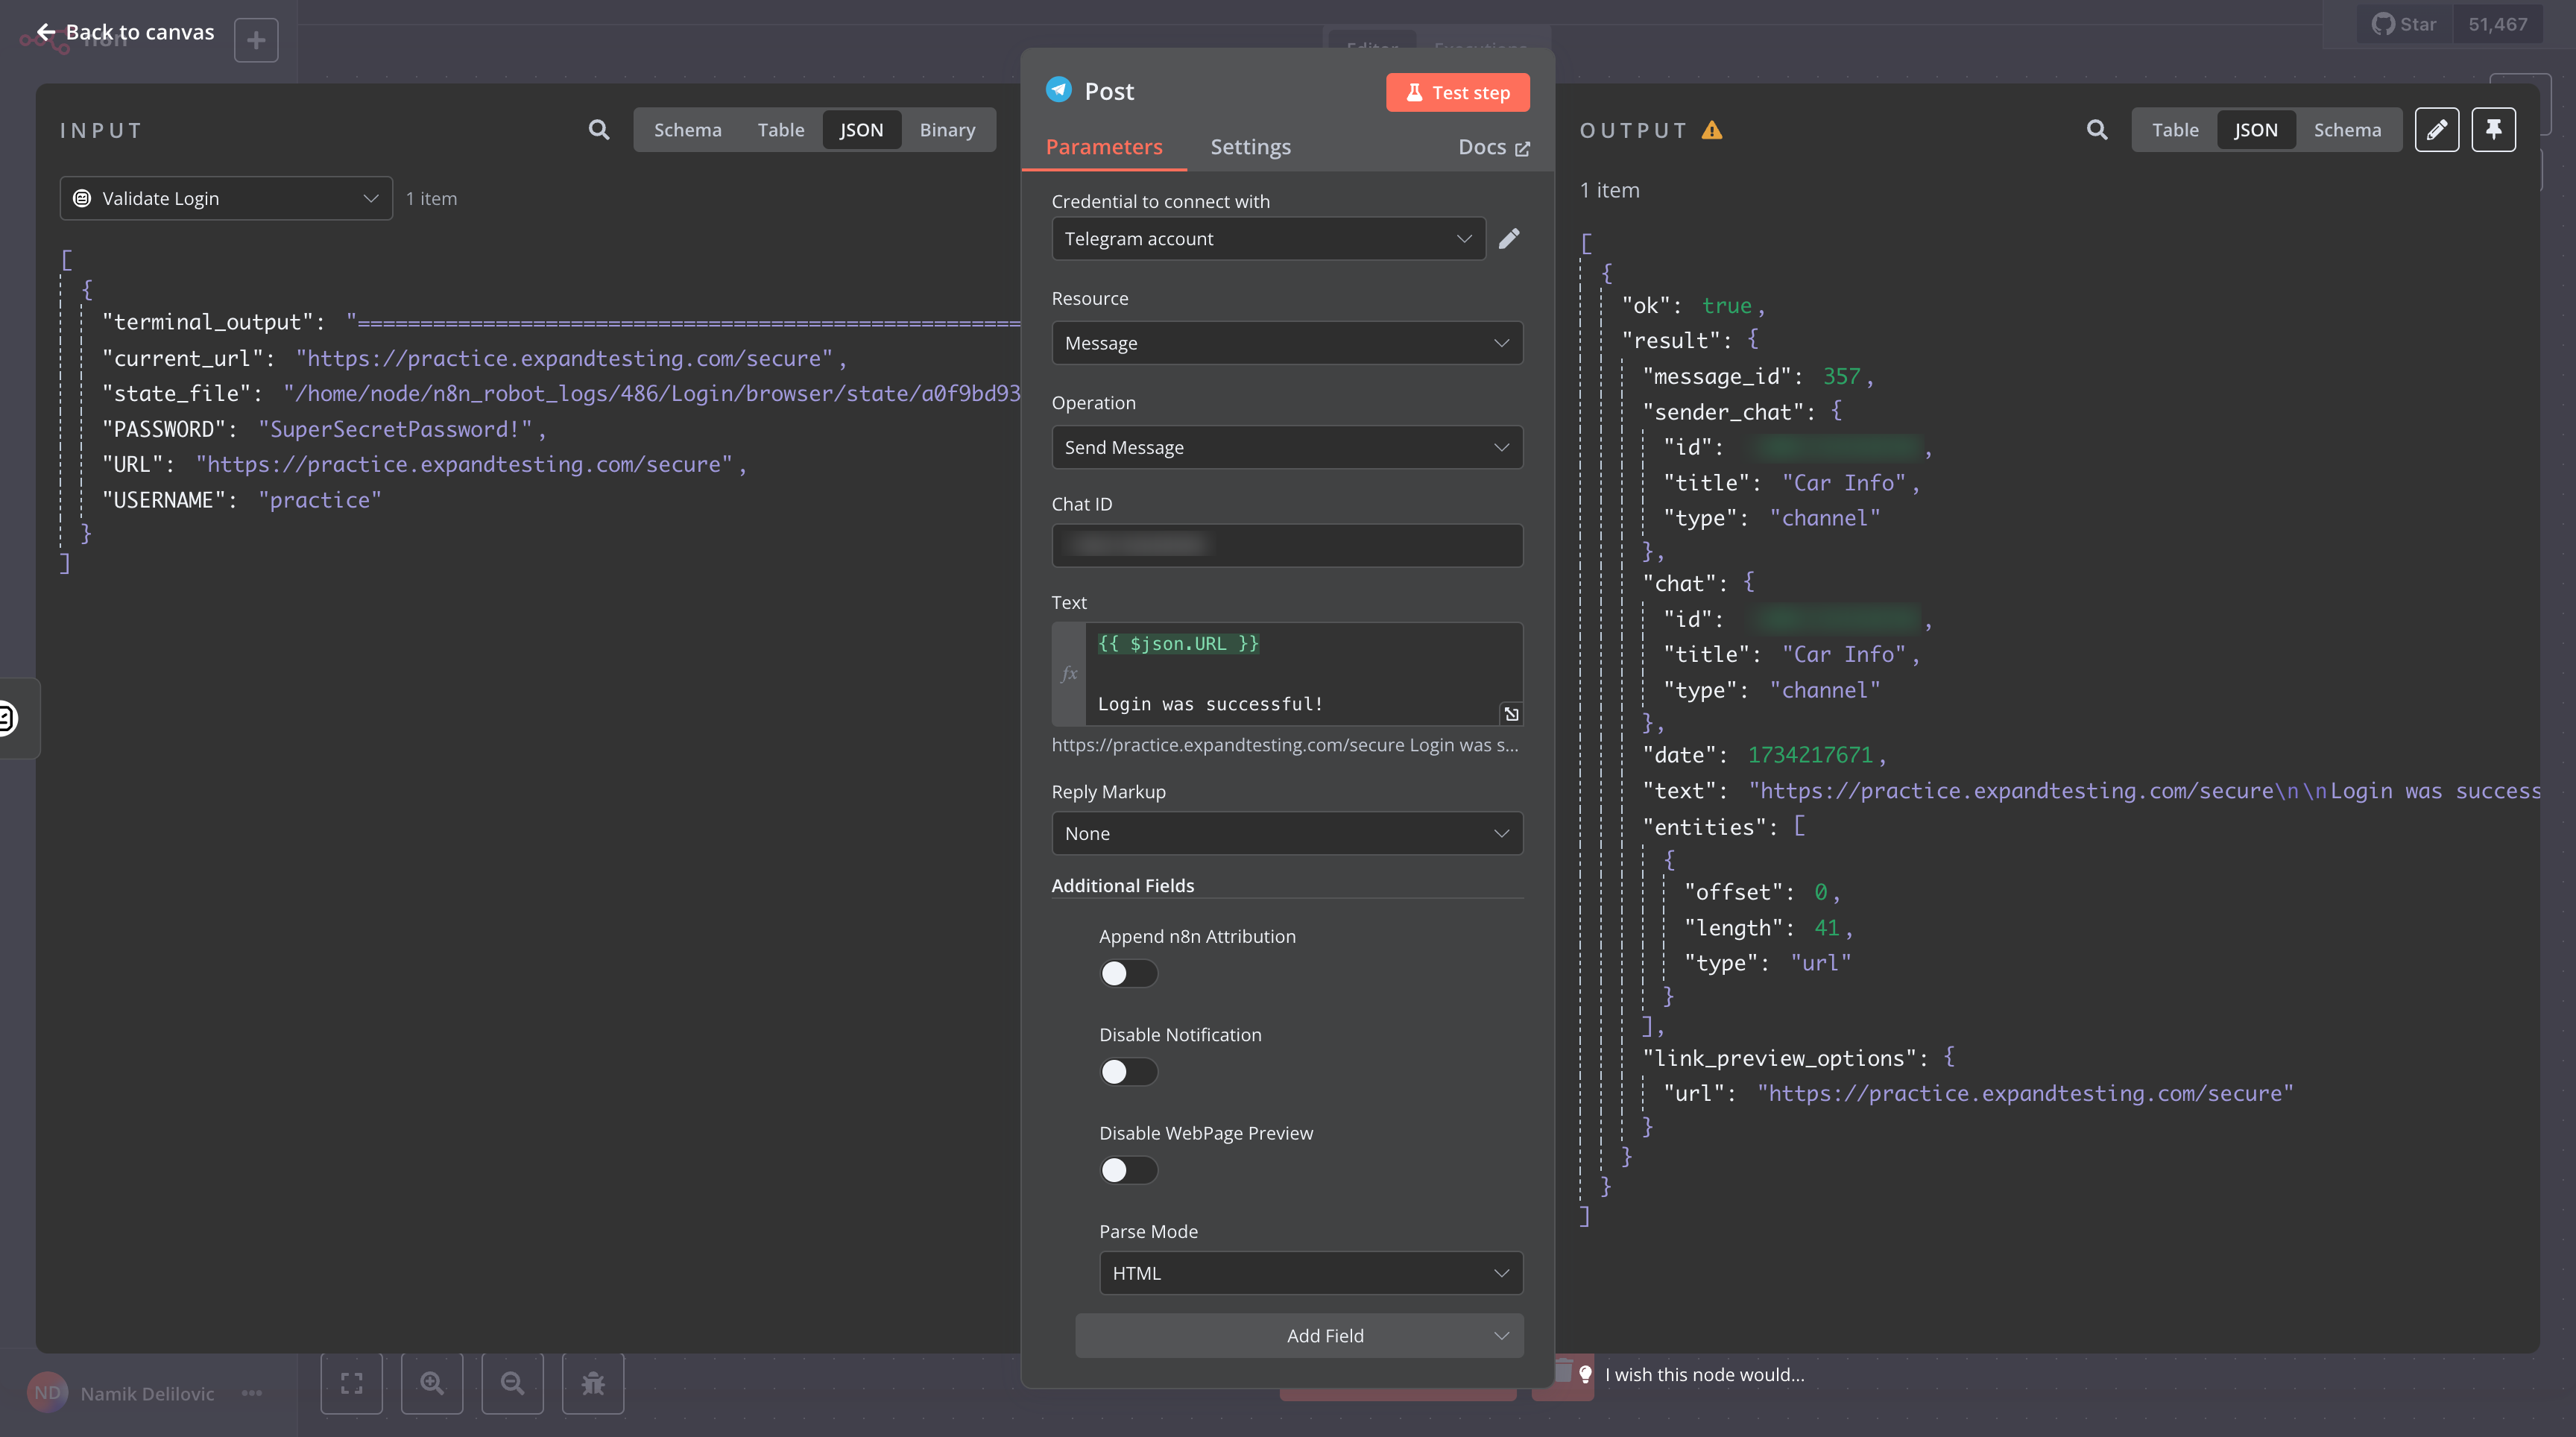Turn on Disable WebPage Preview toggle
This screenshot has width=2576, height=1437.
coord(1128,1170)
